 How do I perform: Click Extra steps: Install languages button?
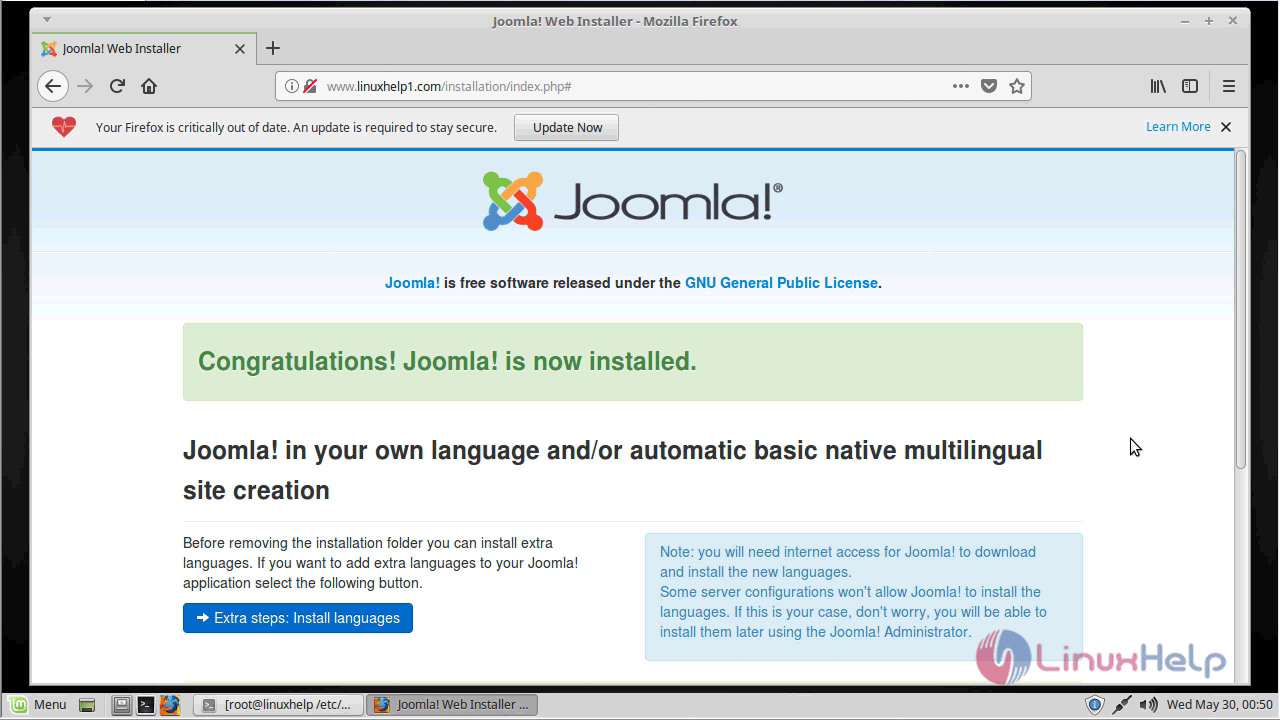[298, 618]
